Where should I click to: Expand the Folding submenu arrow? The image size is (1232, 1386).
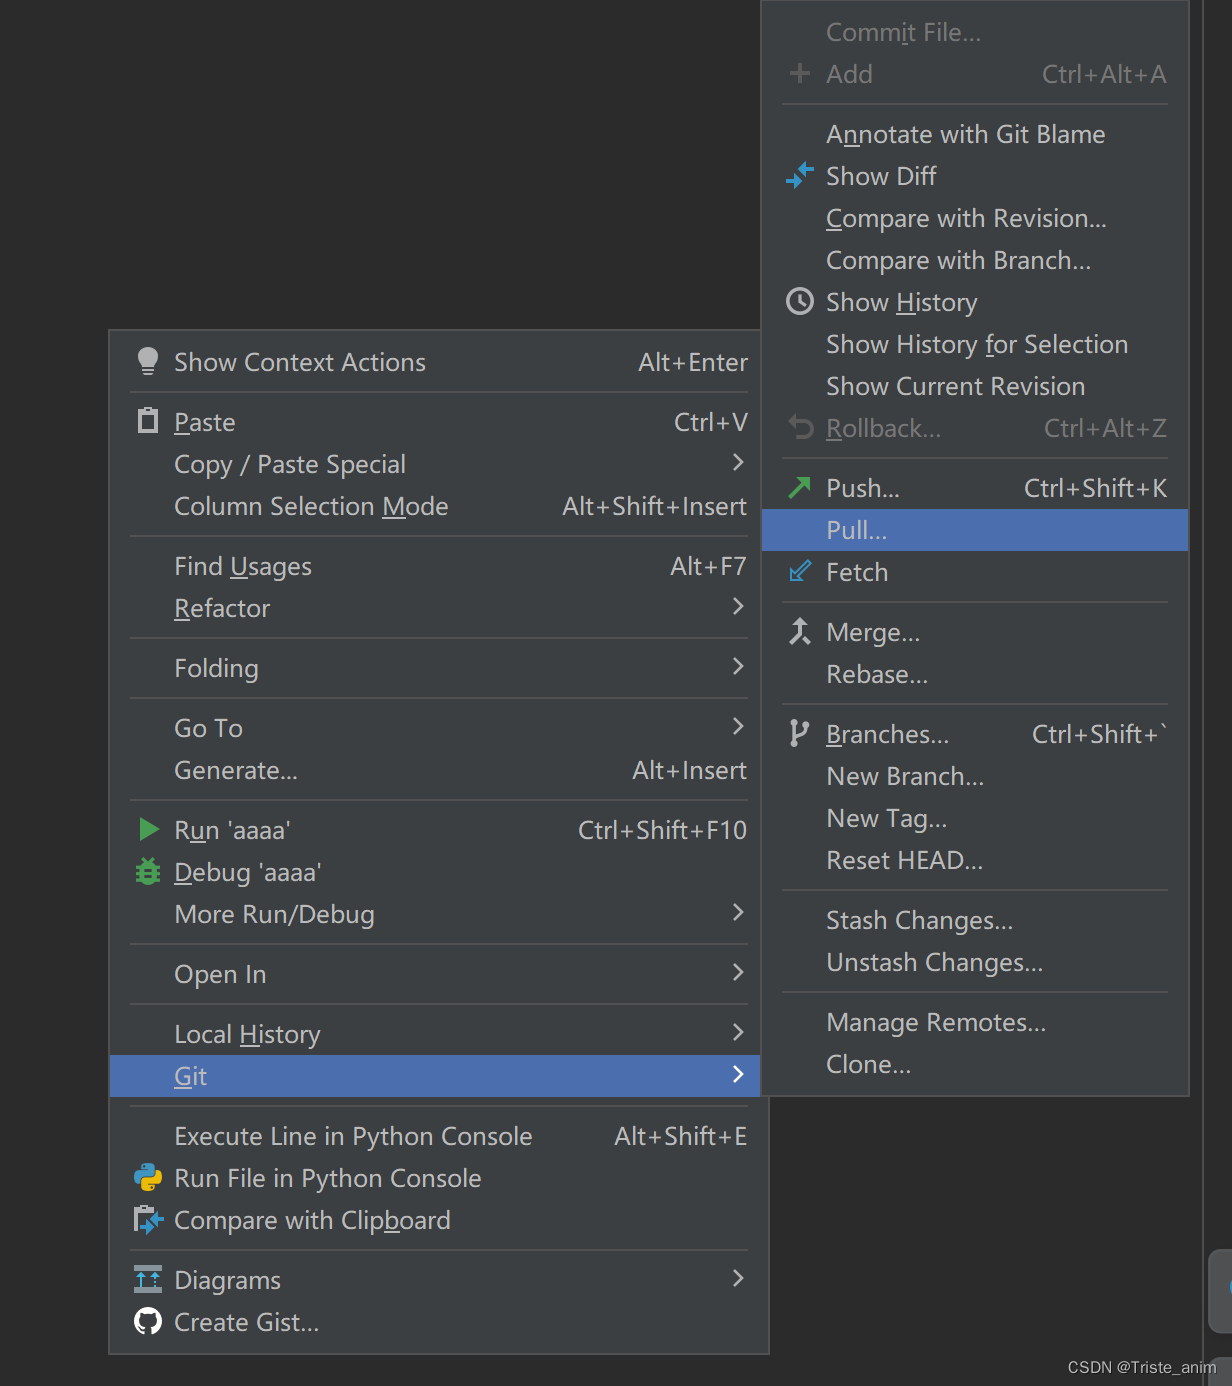pos(738,666)
